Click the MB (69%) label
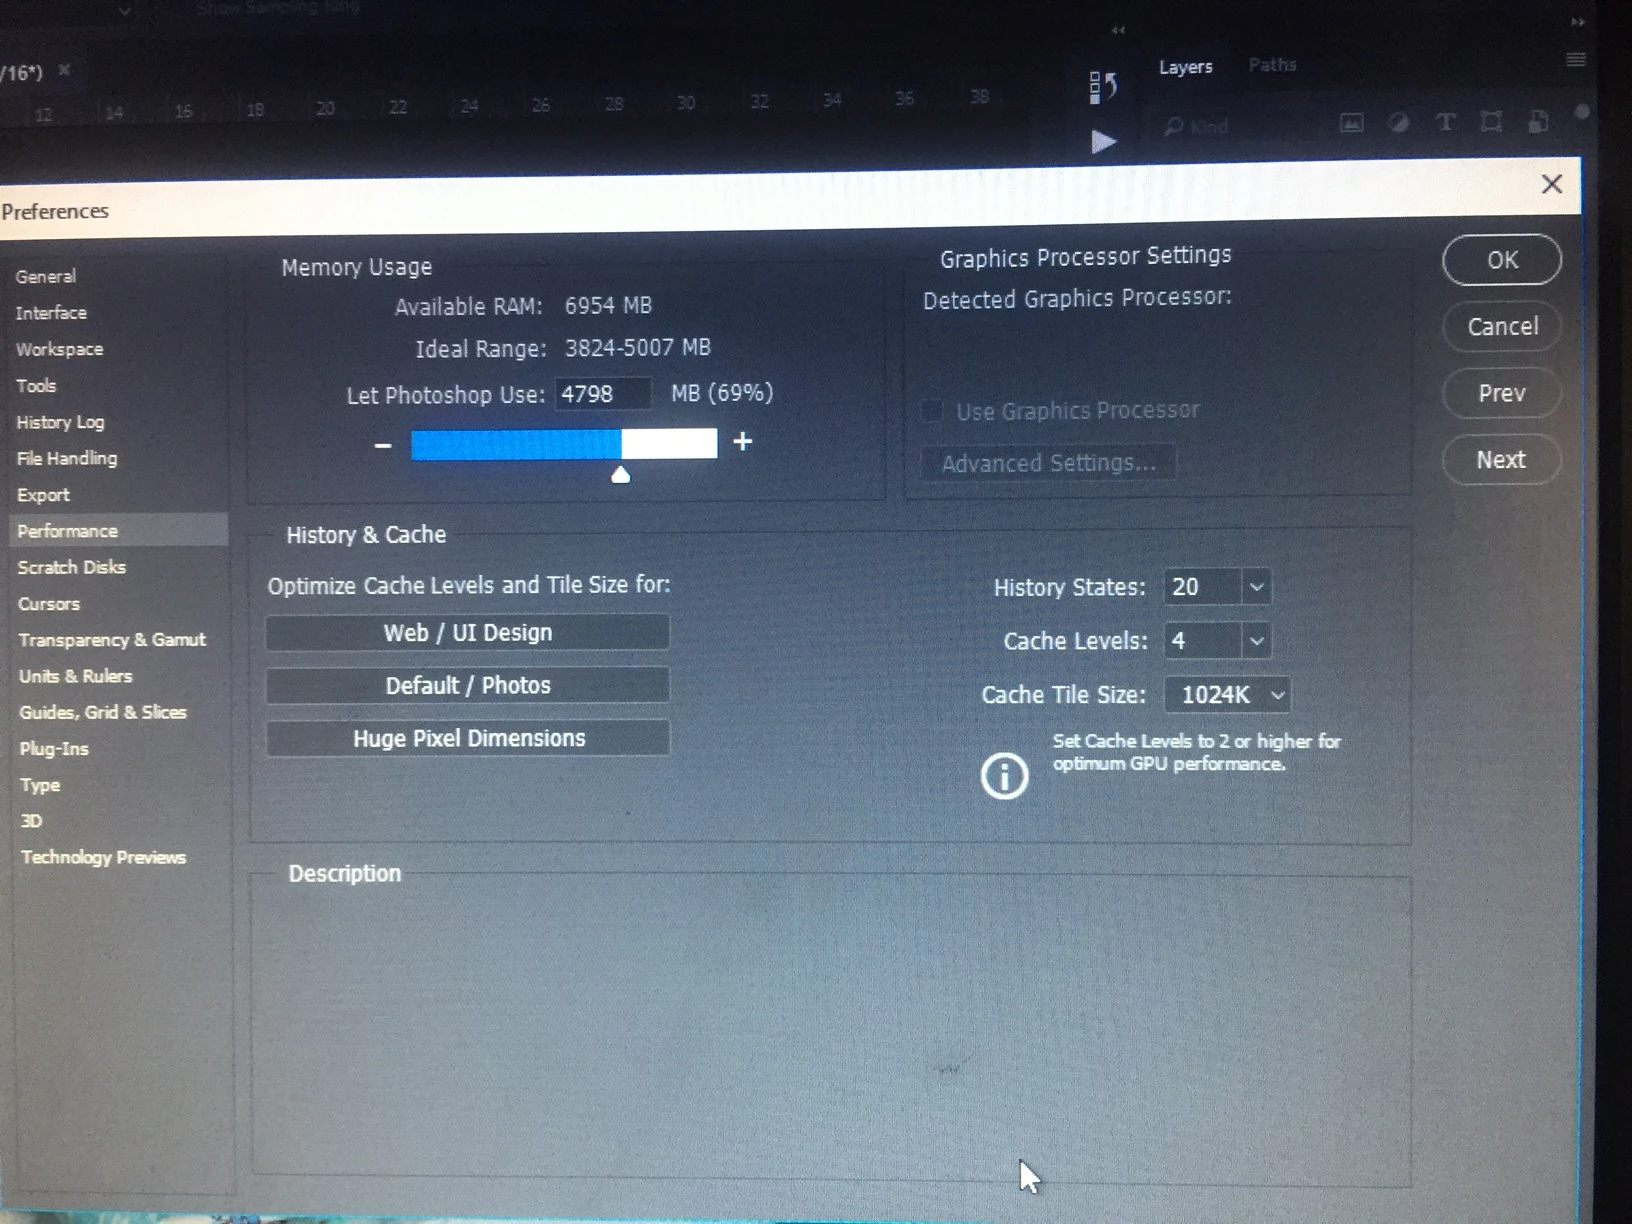 tap(722, 393)
